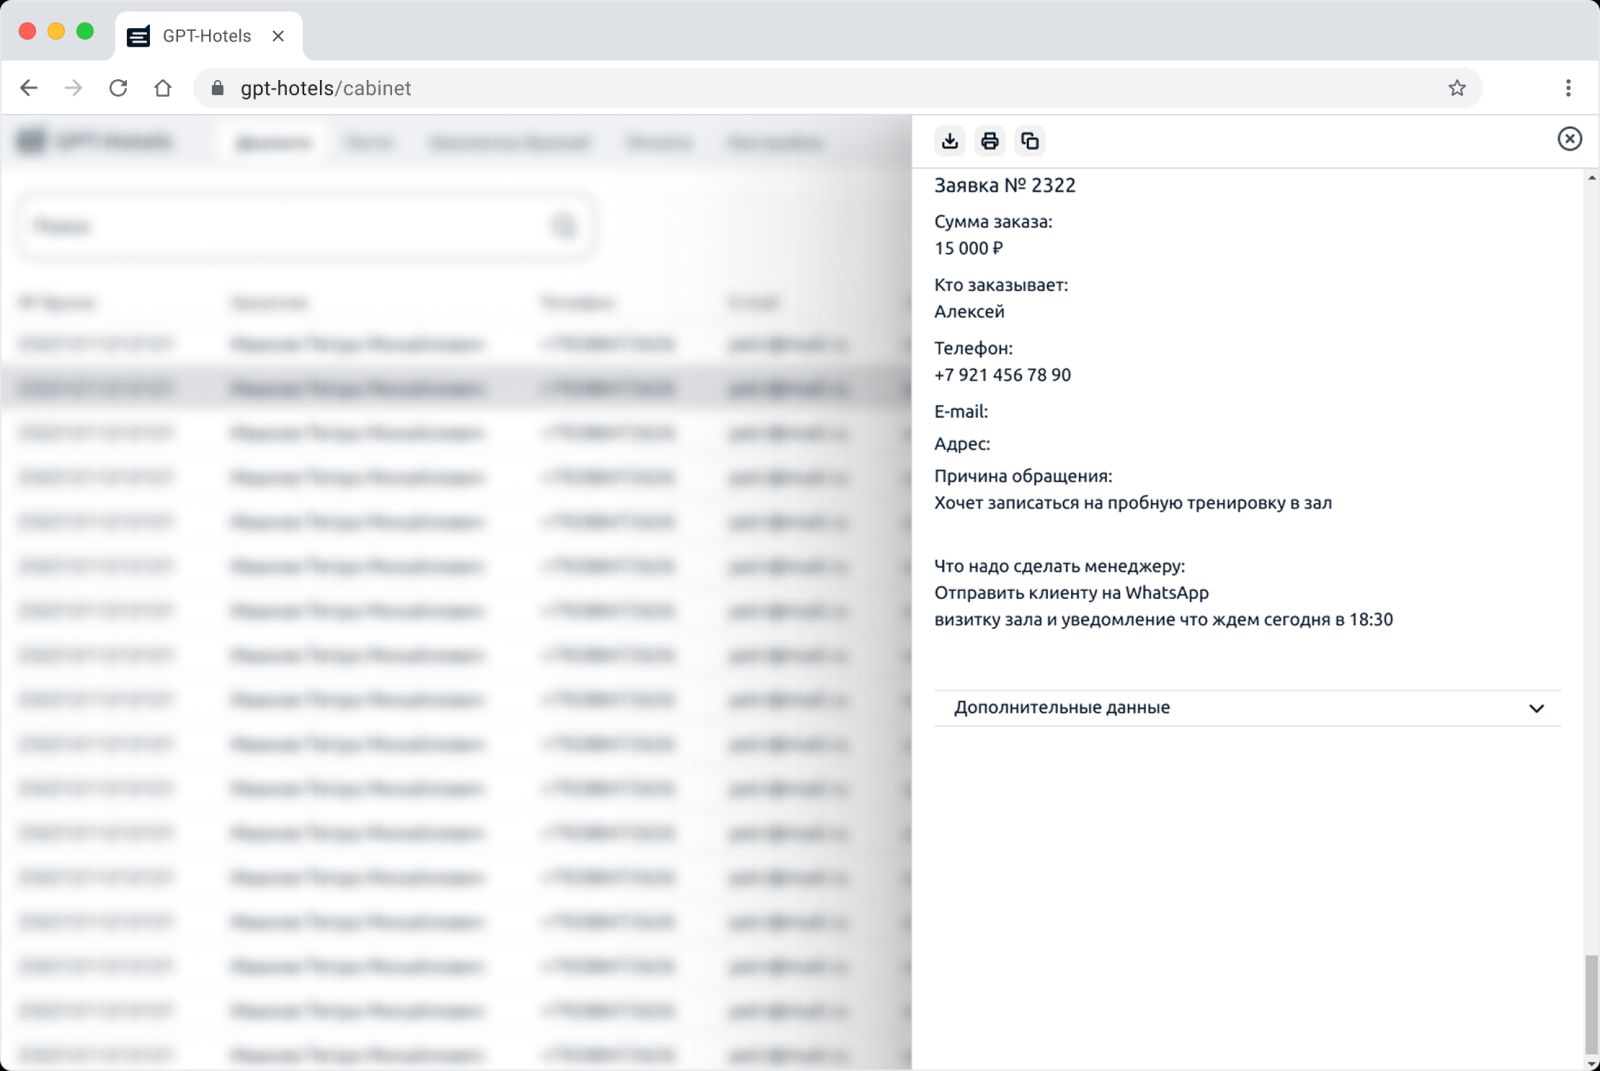Click the search magnifier icon
1600x1071 pixels.
(x=564, y=227)
